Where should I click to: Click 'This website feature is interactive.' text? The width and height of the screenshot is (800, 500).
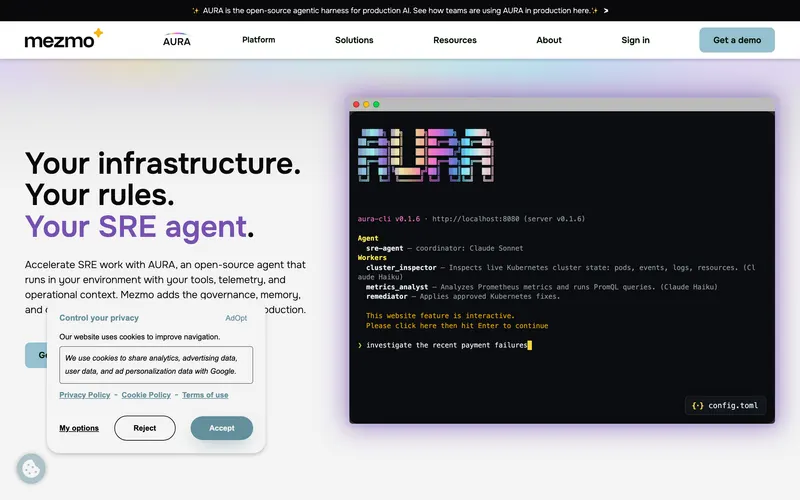point(440,316)
